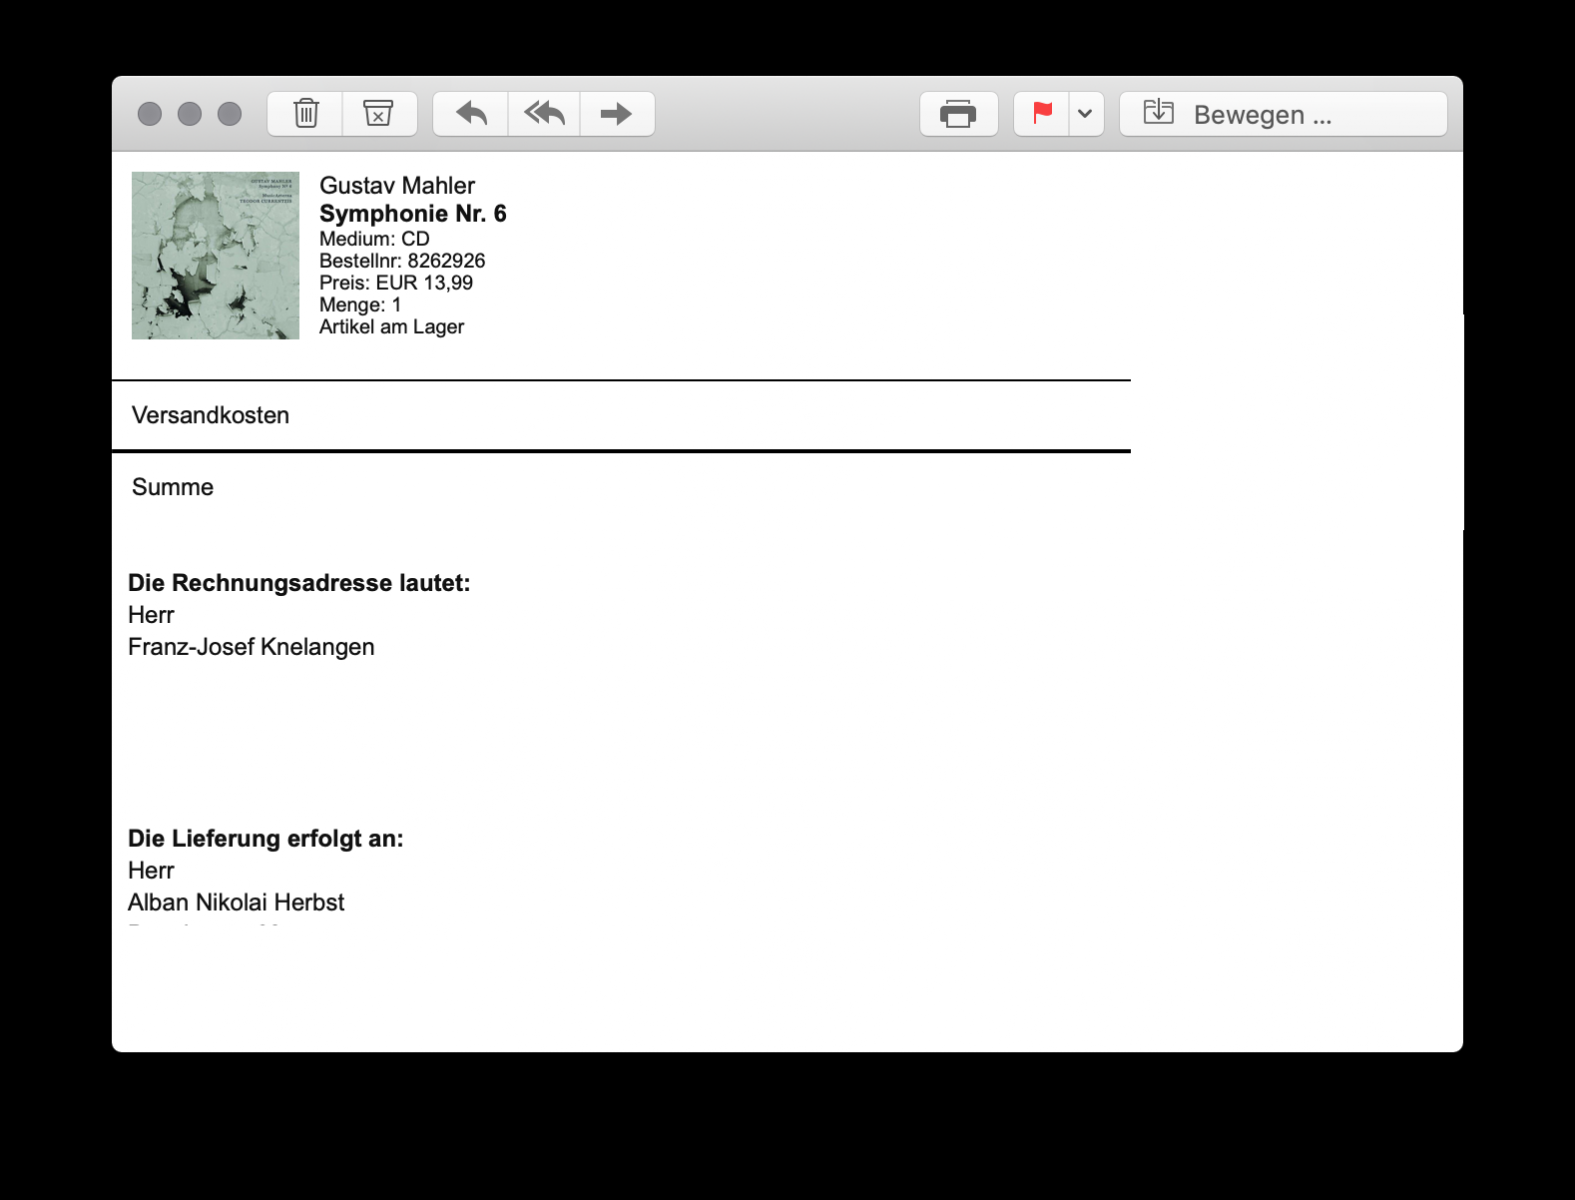Select "Preis: EUR 13,99" line
Screen dimensions: 1575x1200
click(x=396, y=283)
